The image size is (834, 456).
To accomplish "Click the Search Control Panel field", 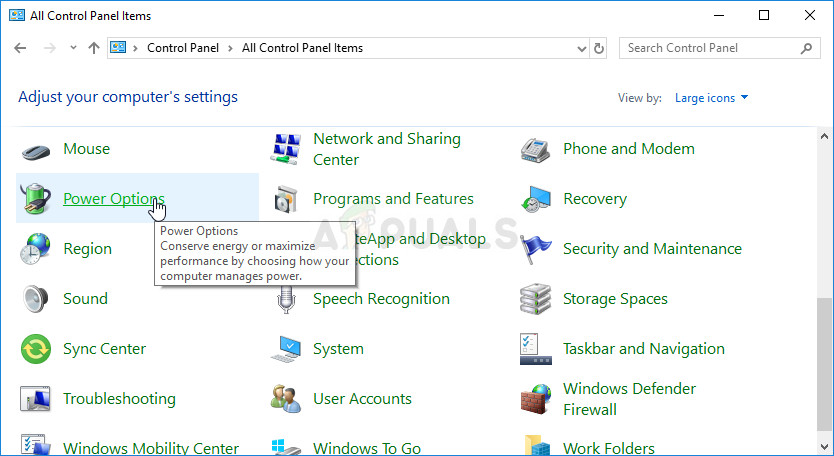I will pyautogui.click(x=710, y=48).
